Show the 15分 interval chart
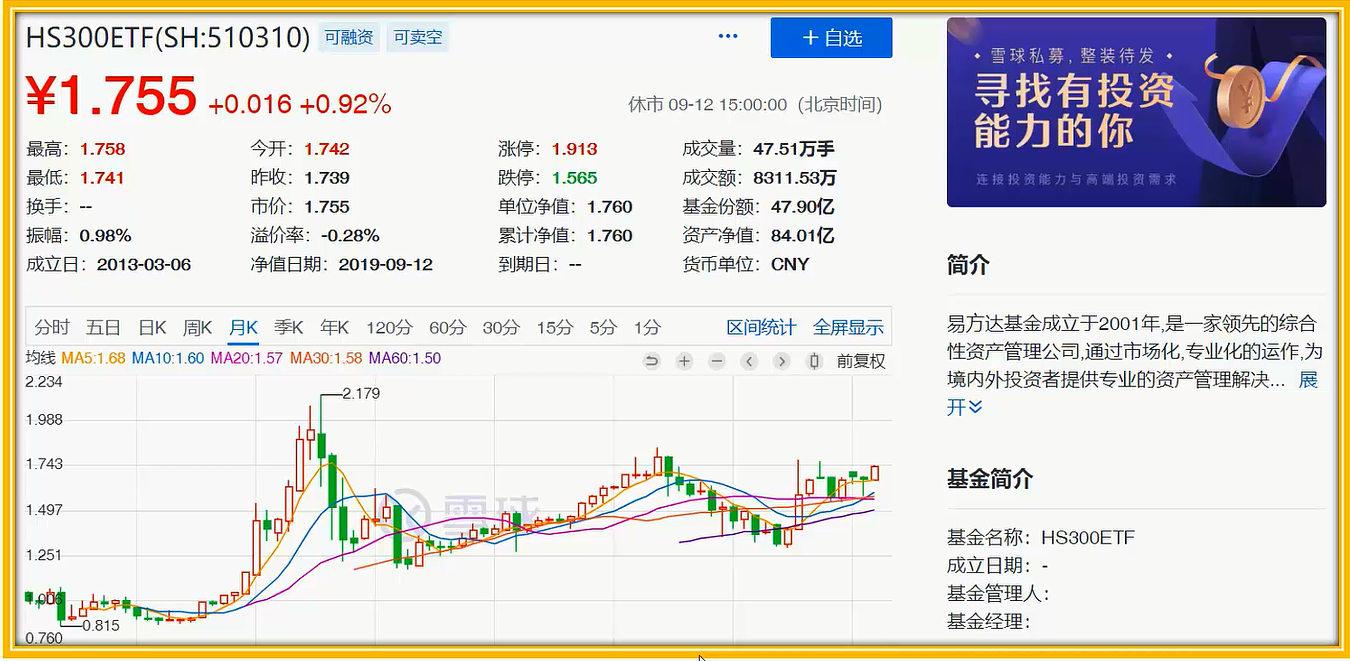Viewport: 1350px width, 661px height. (555, 327)
